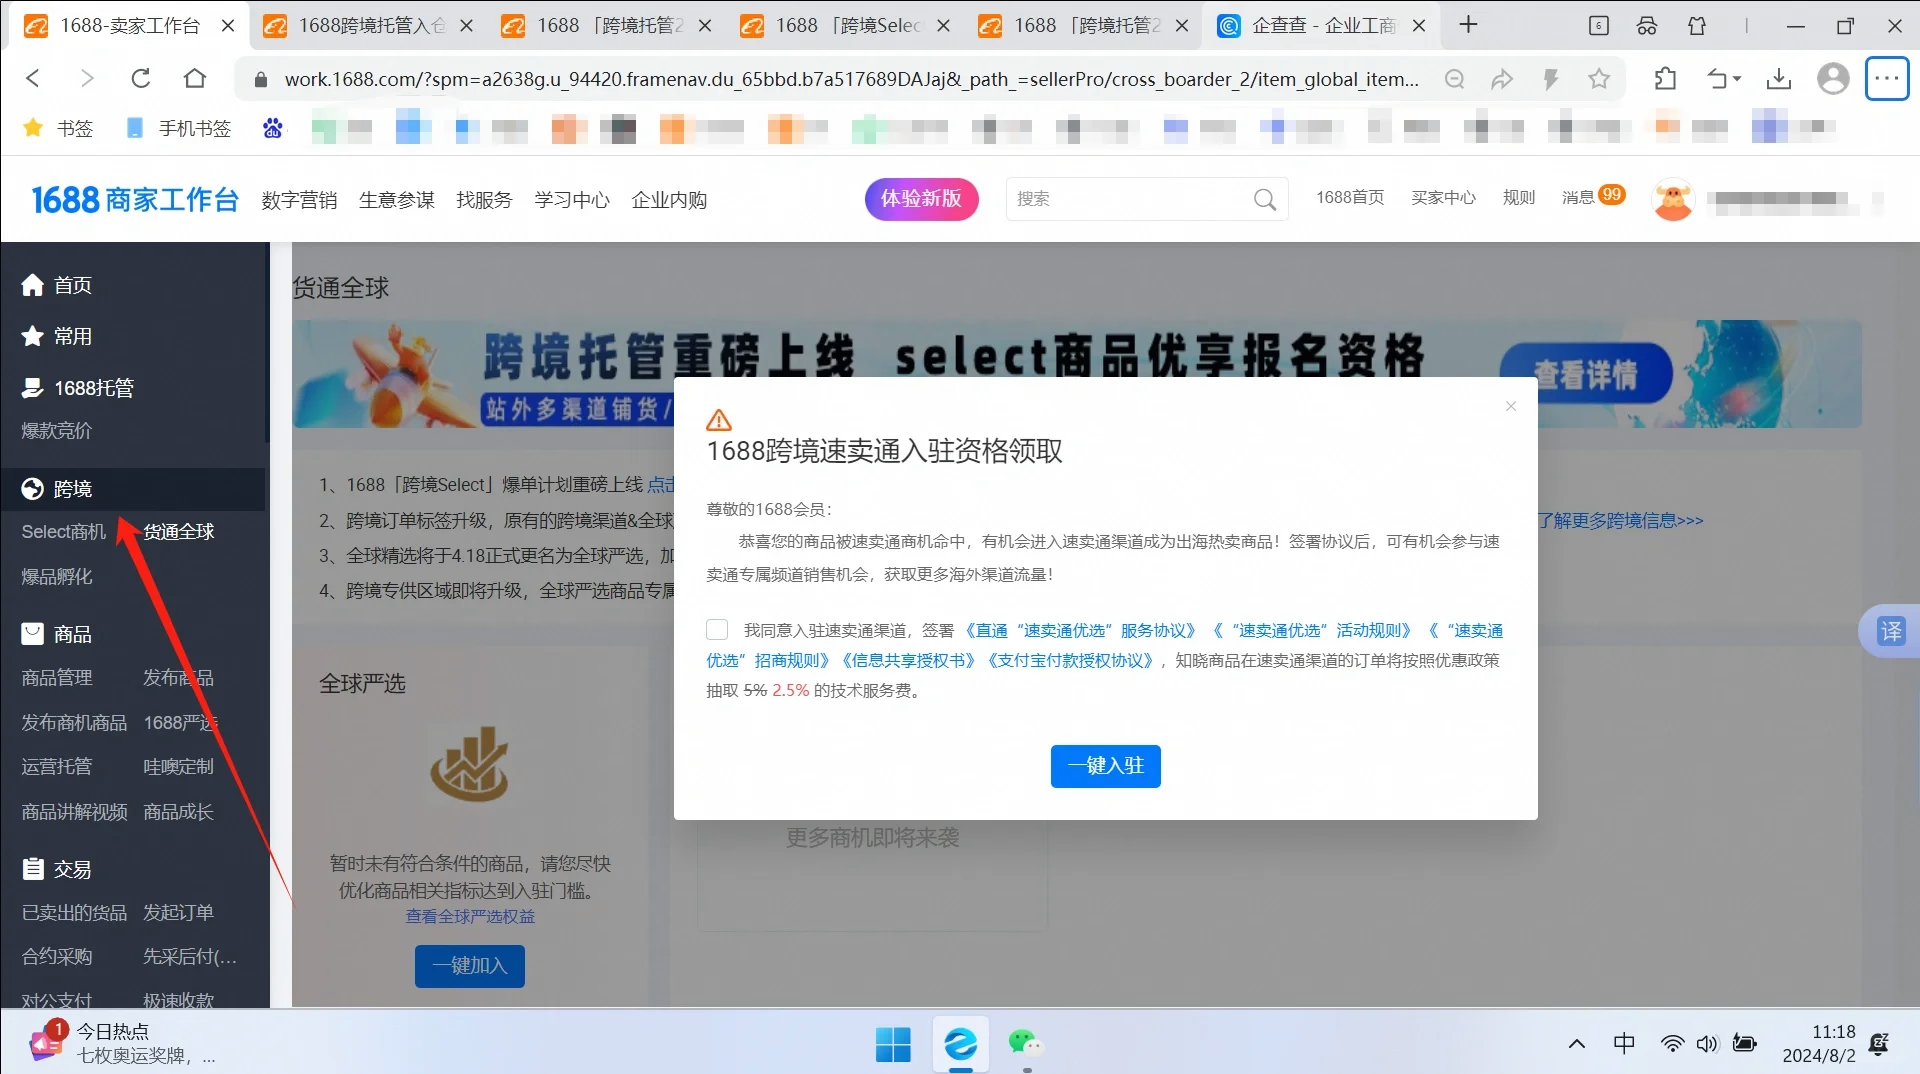Click browser forward arrow

coord(87,78)
